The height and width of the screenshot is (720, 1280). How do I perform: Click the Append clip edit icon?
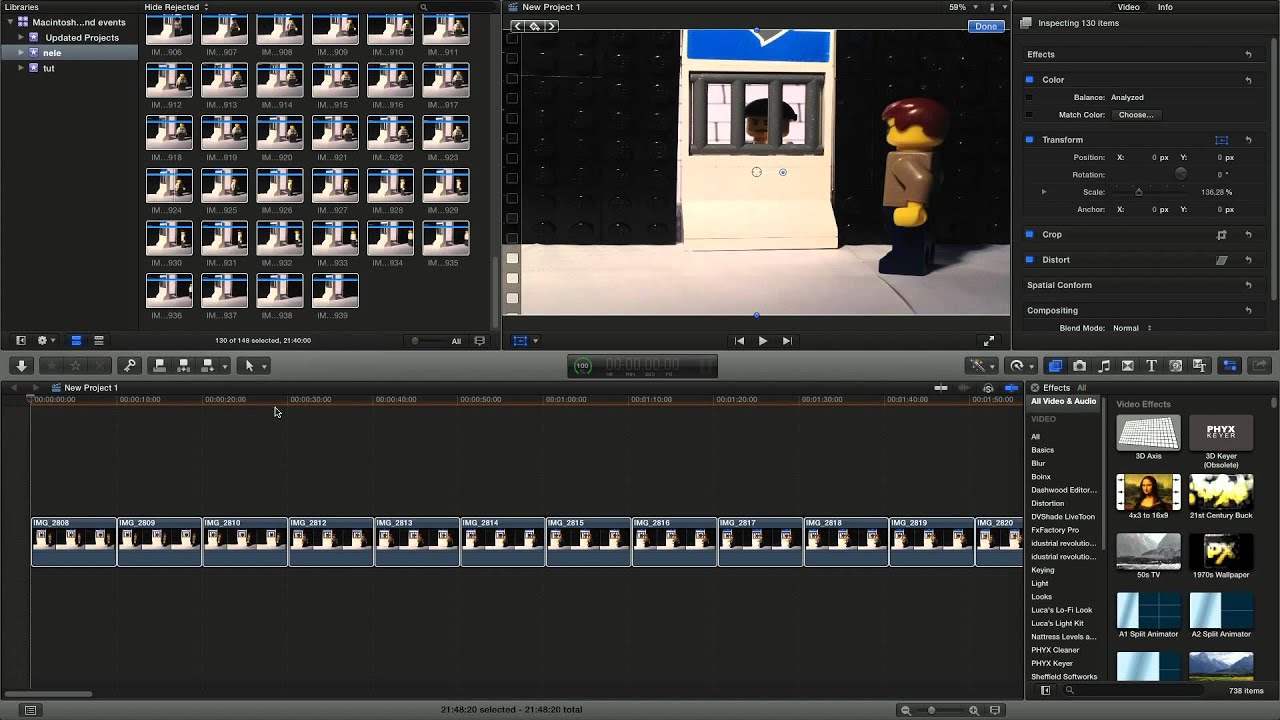207,366
